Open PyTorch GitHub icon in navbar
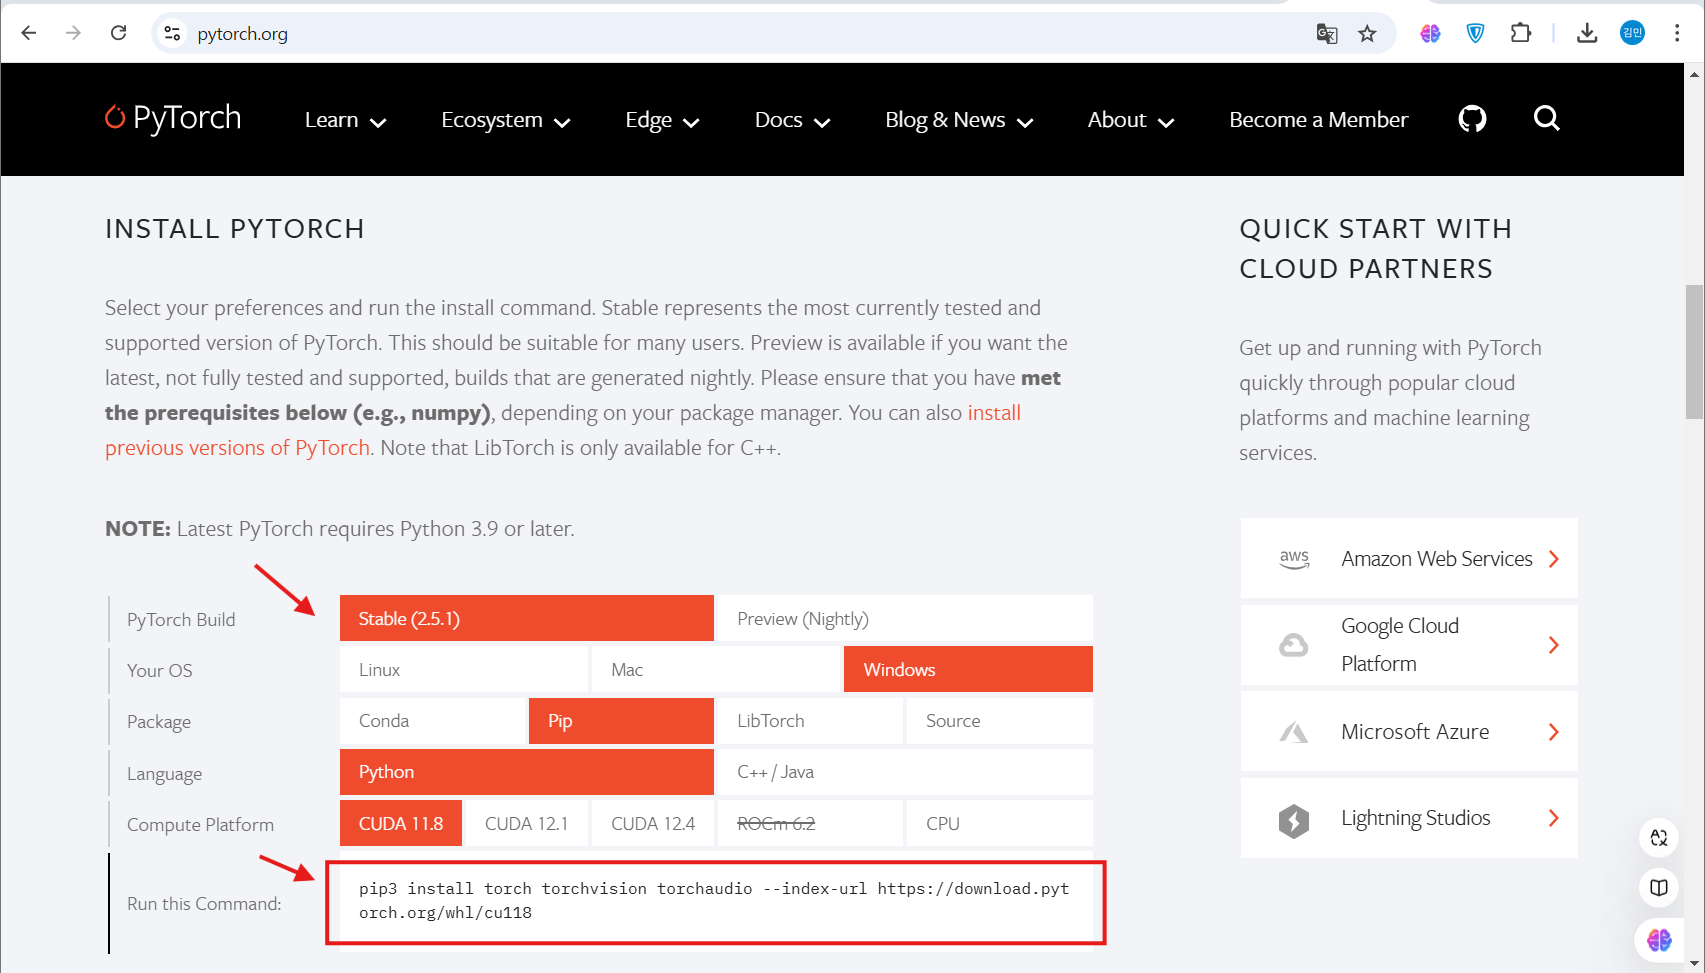Screen dimensions: 1705x973 click(1472, 119)
